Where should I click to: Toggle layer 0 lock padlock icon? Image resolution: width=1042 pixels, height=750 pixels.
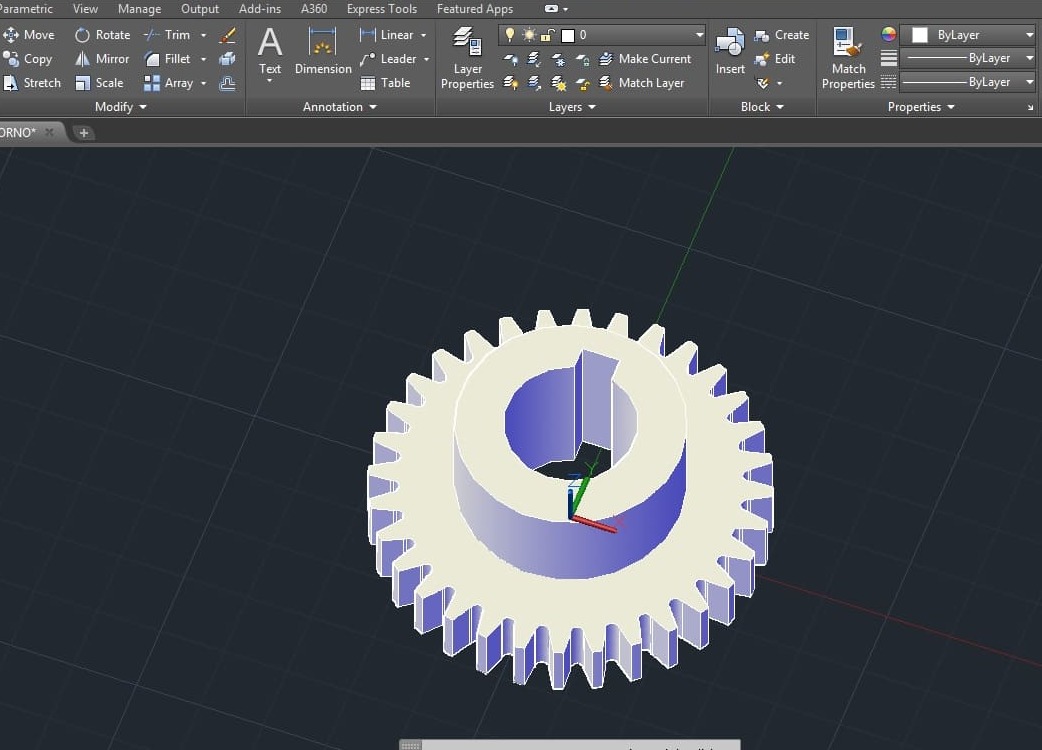[548, 35]
